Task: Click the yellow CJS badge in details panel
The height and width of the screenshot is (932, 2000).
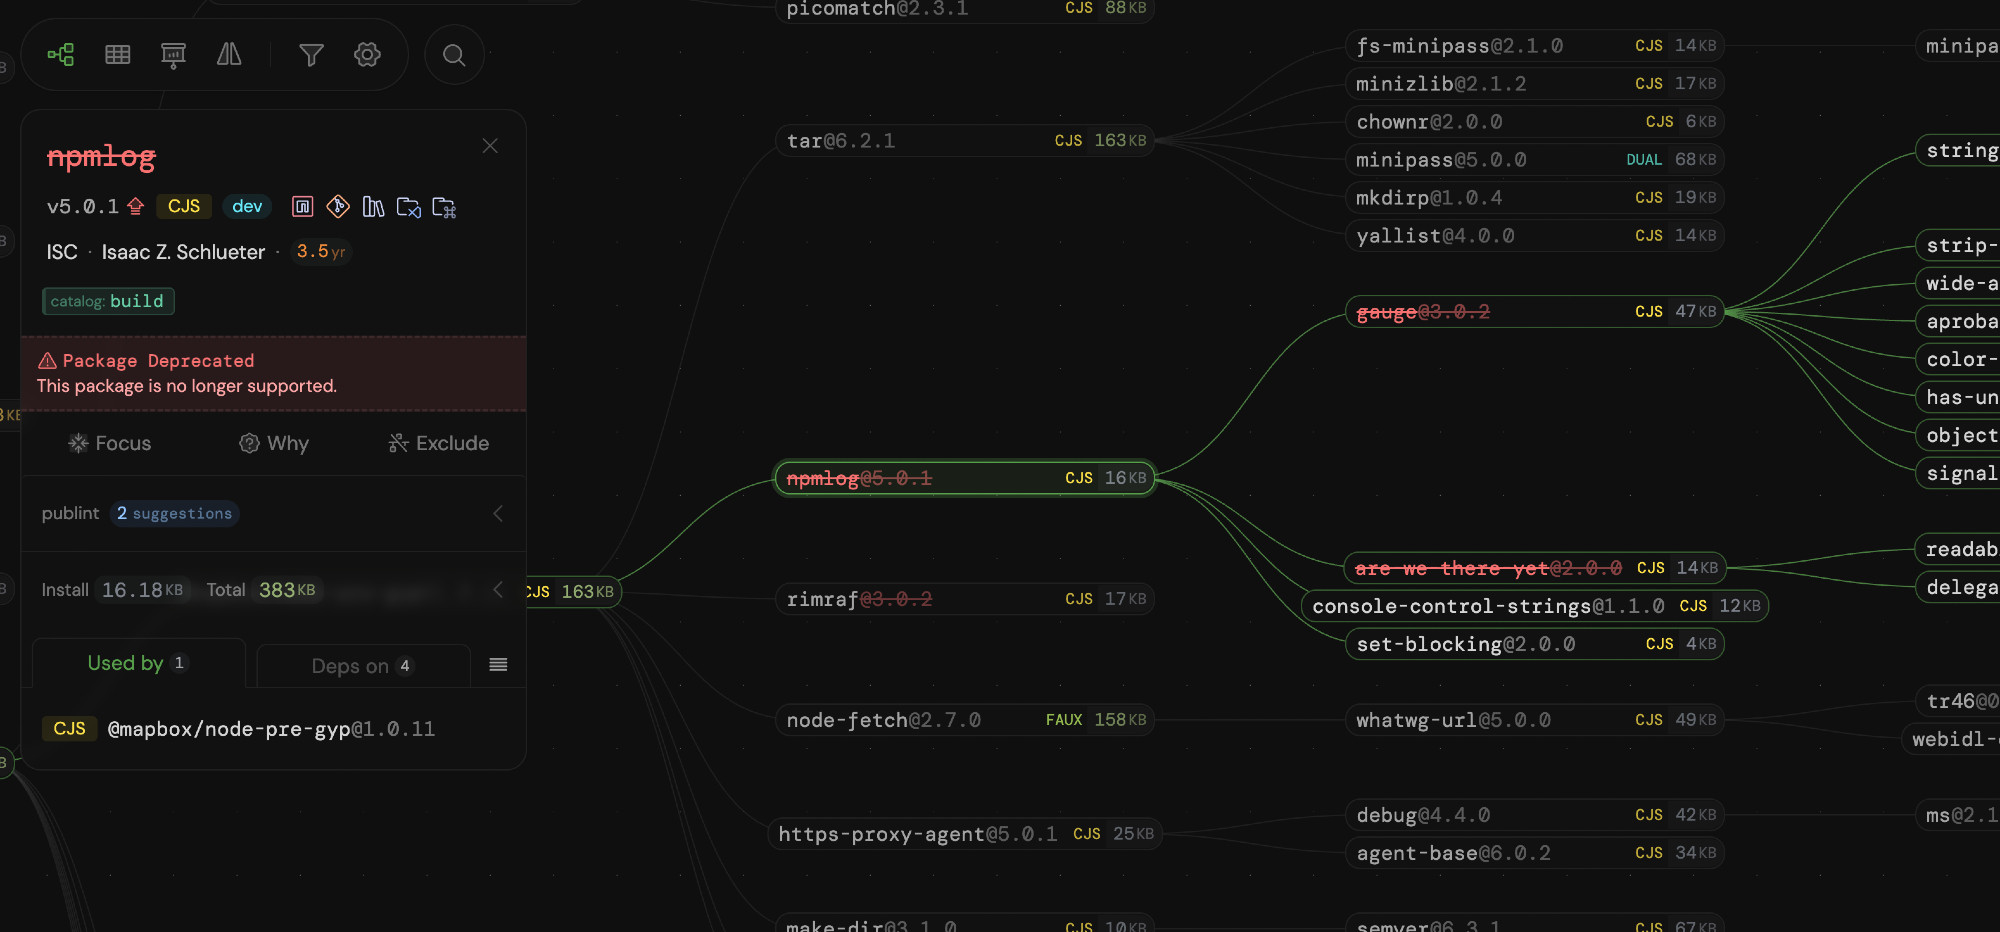Action: click(x=184, y=206)
